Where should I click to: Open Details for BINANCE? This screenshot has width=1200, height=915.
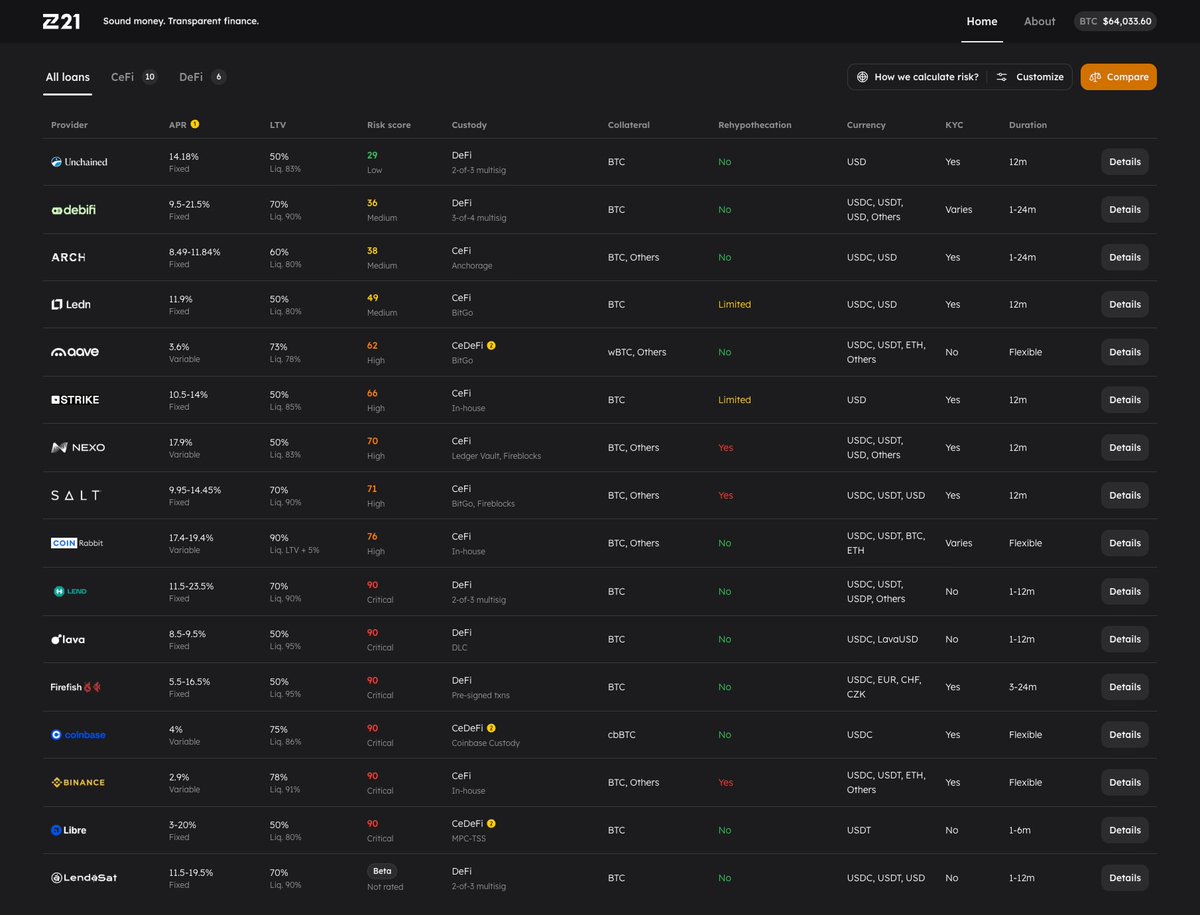tap(1125, 782)
